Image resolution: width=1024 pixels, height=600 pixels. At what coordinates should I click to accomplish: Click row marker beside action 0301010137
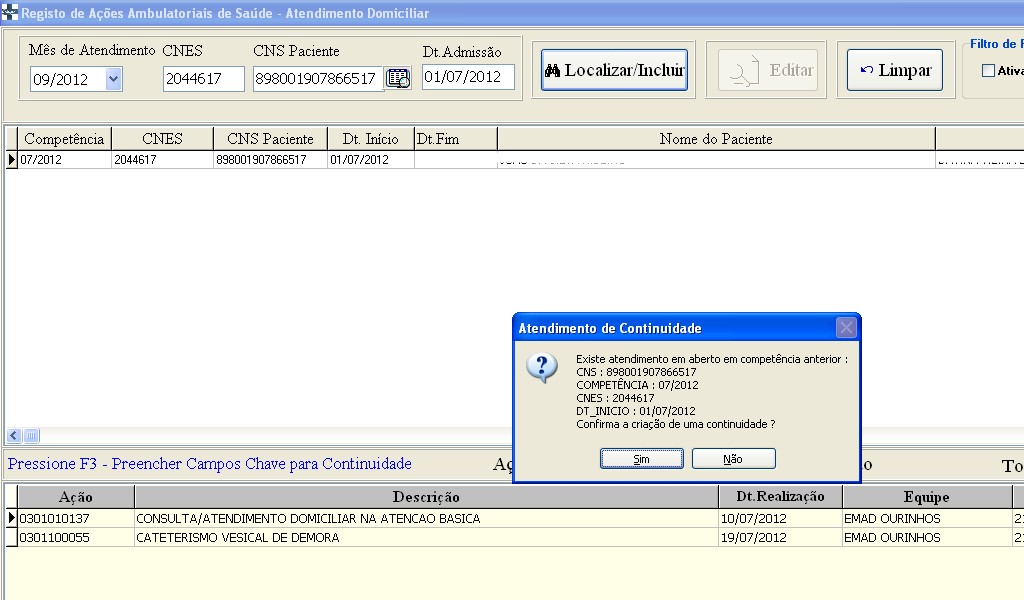click(11, 519)
